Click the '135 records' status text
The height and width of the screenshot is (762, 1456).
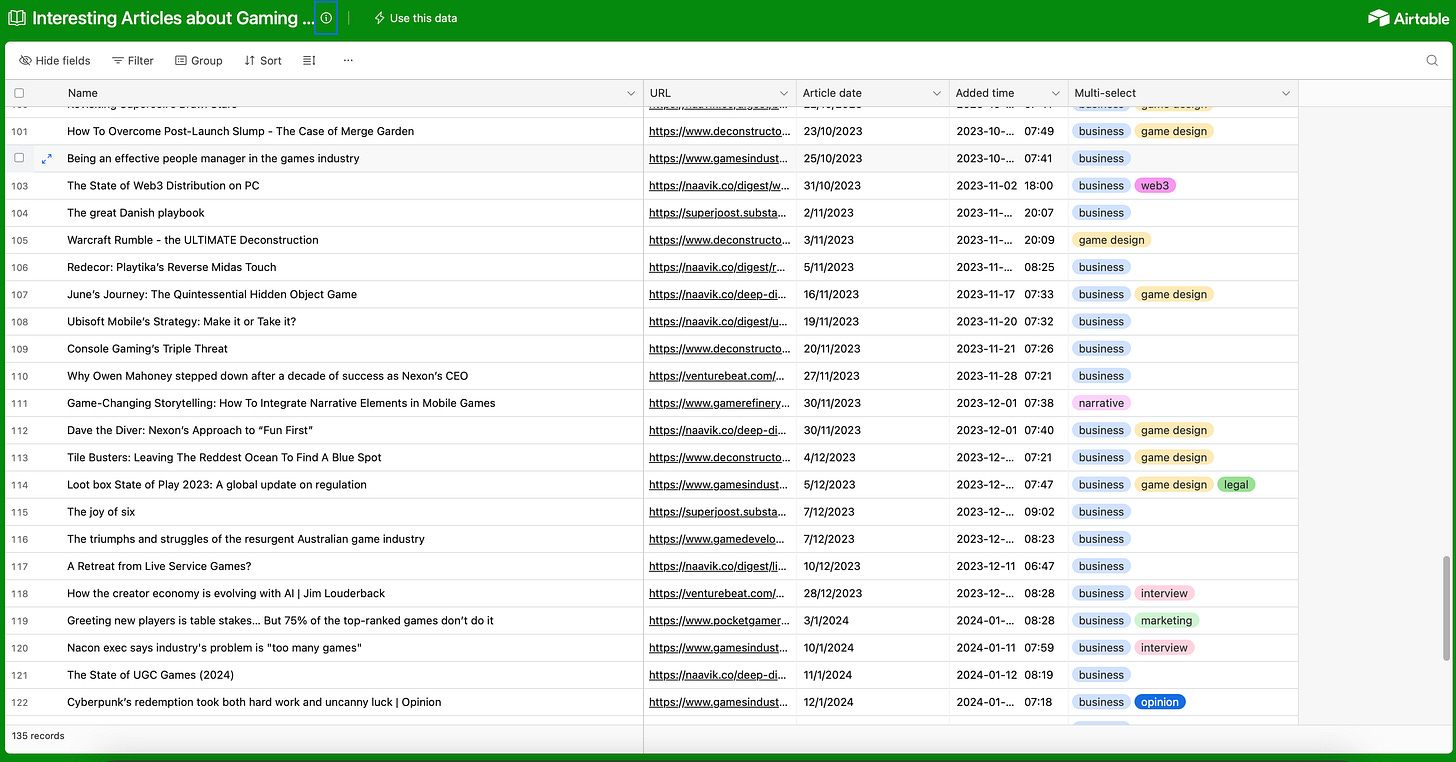pyautogui.click(x=38, y=736)
